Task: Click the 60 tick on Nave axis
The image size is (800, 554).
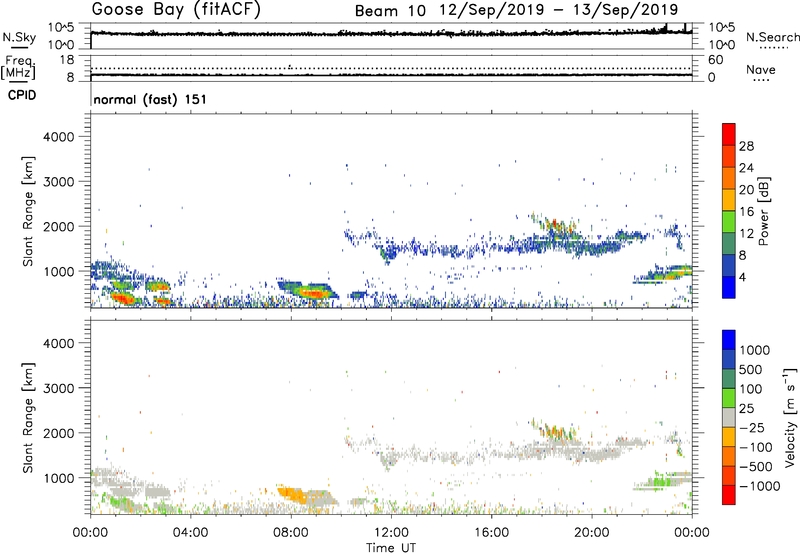Action: (x=715, y=60)
